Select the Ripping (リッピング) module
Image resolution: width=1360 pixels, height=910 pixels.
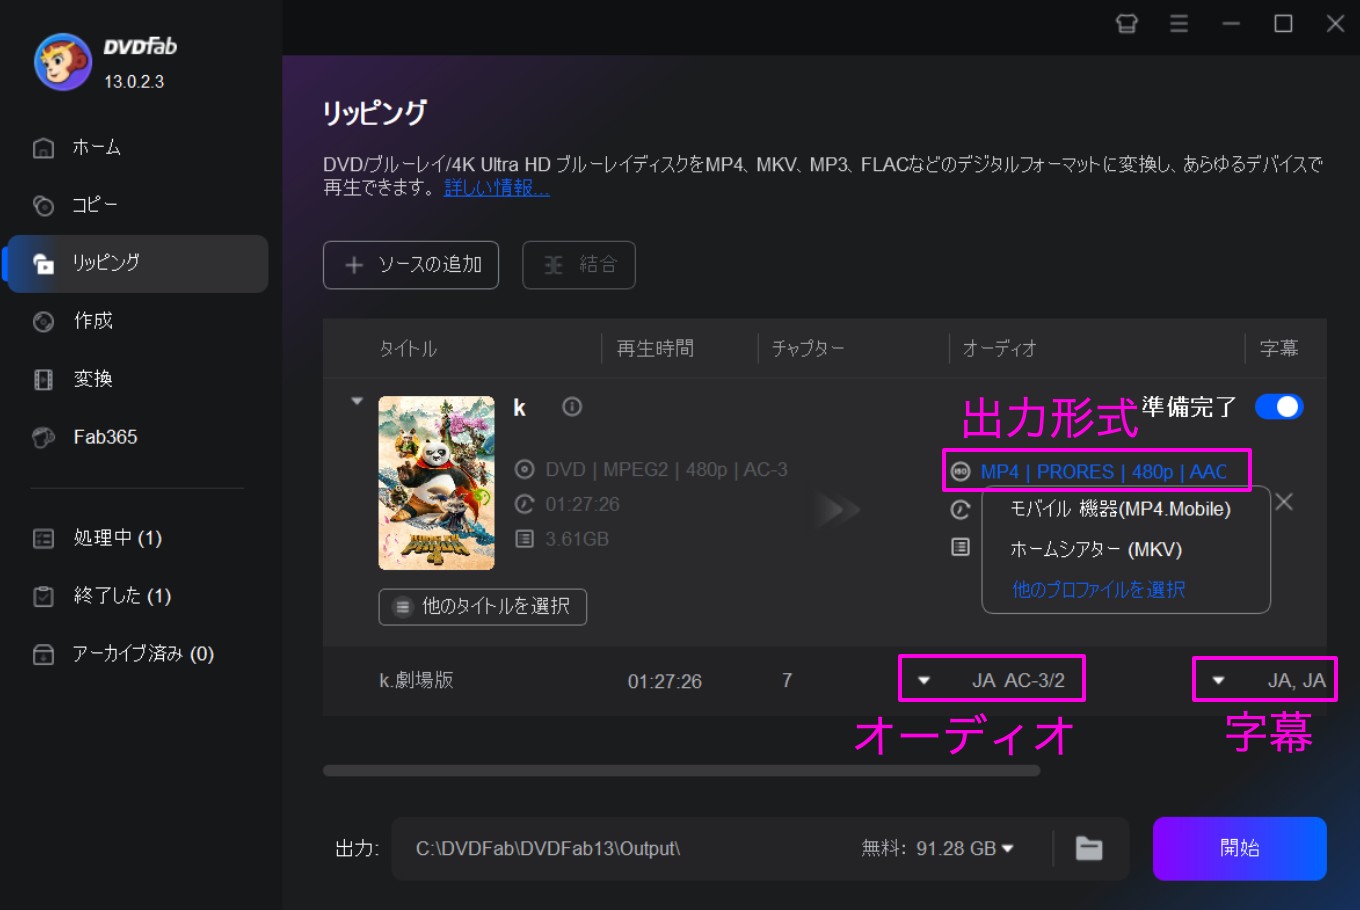(x=138, y=263)
